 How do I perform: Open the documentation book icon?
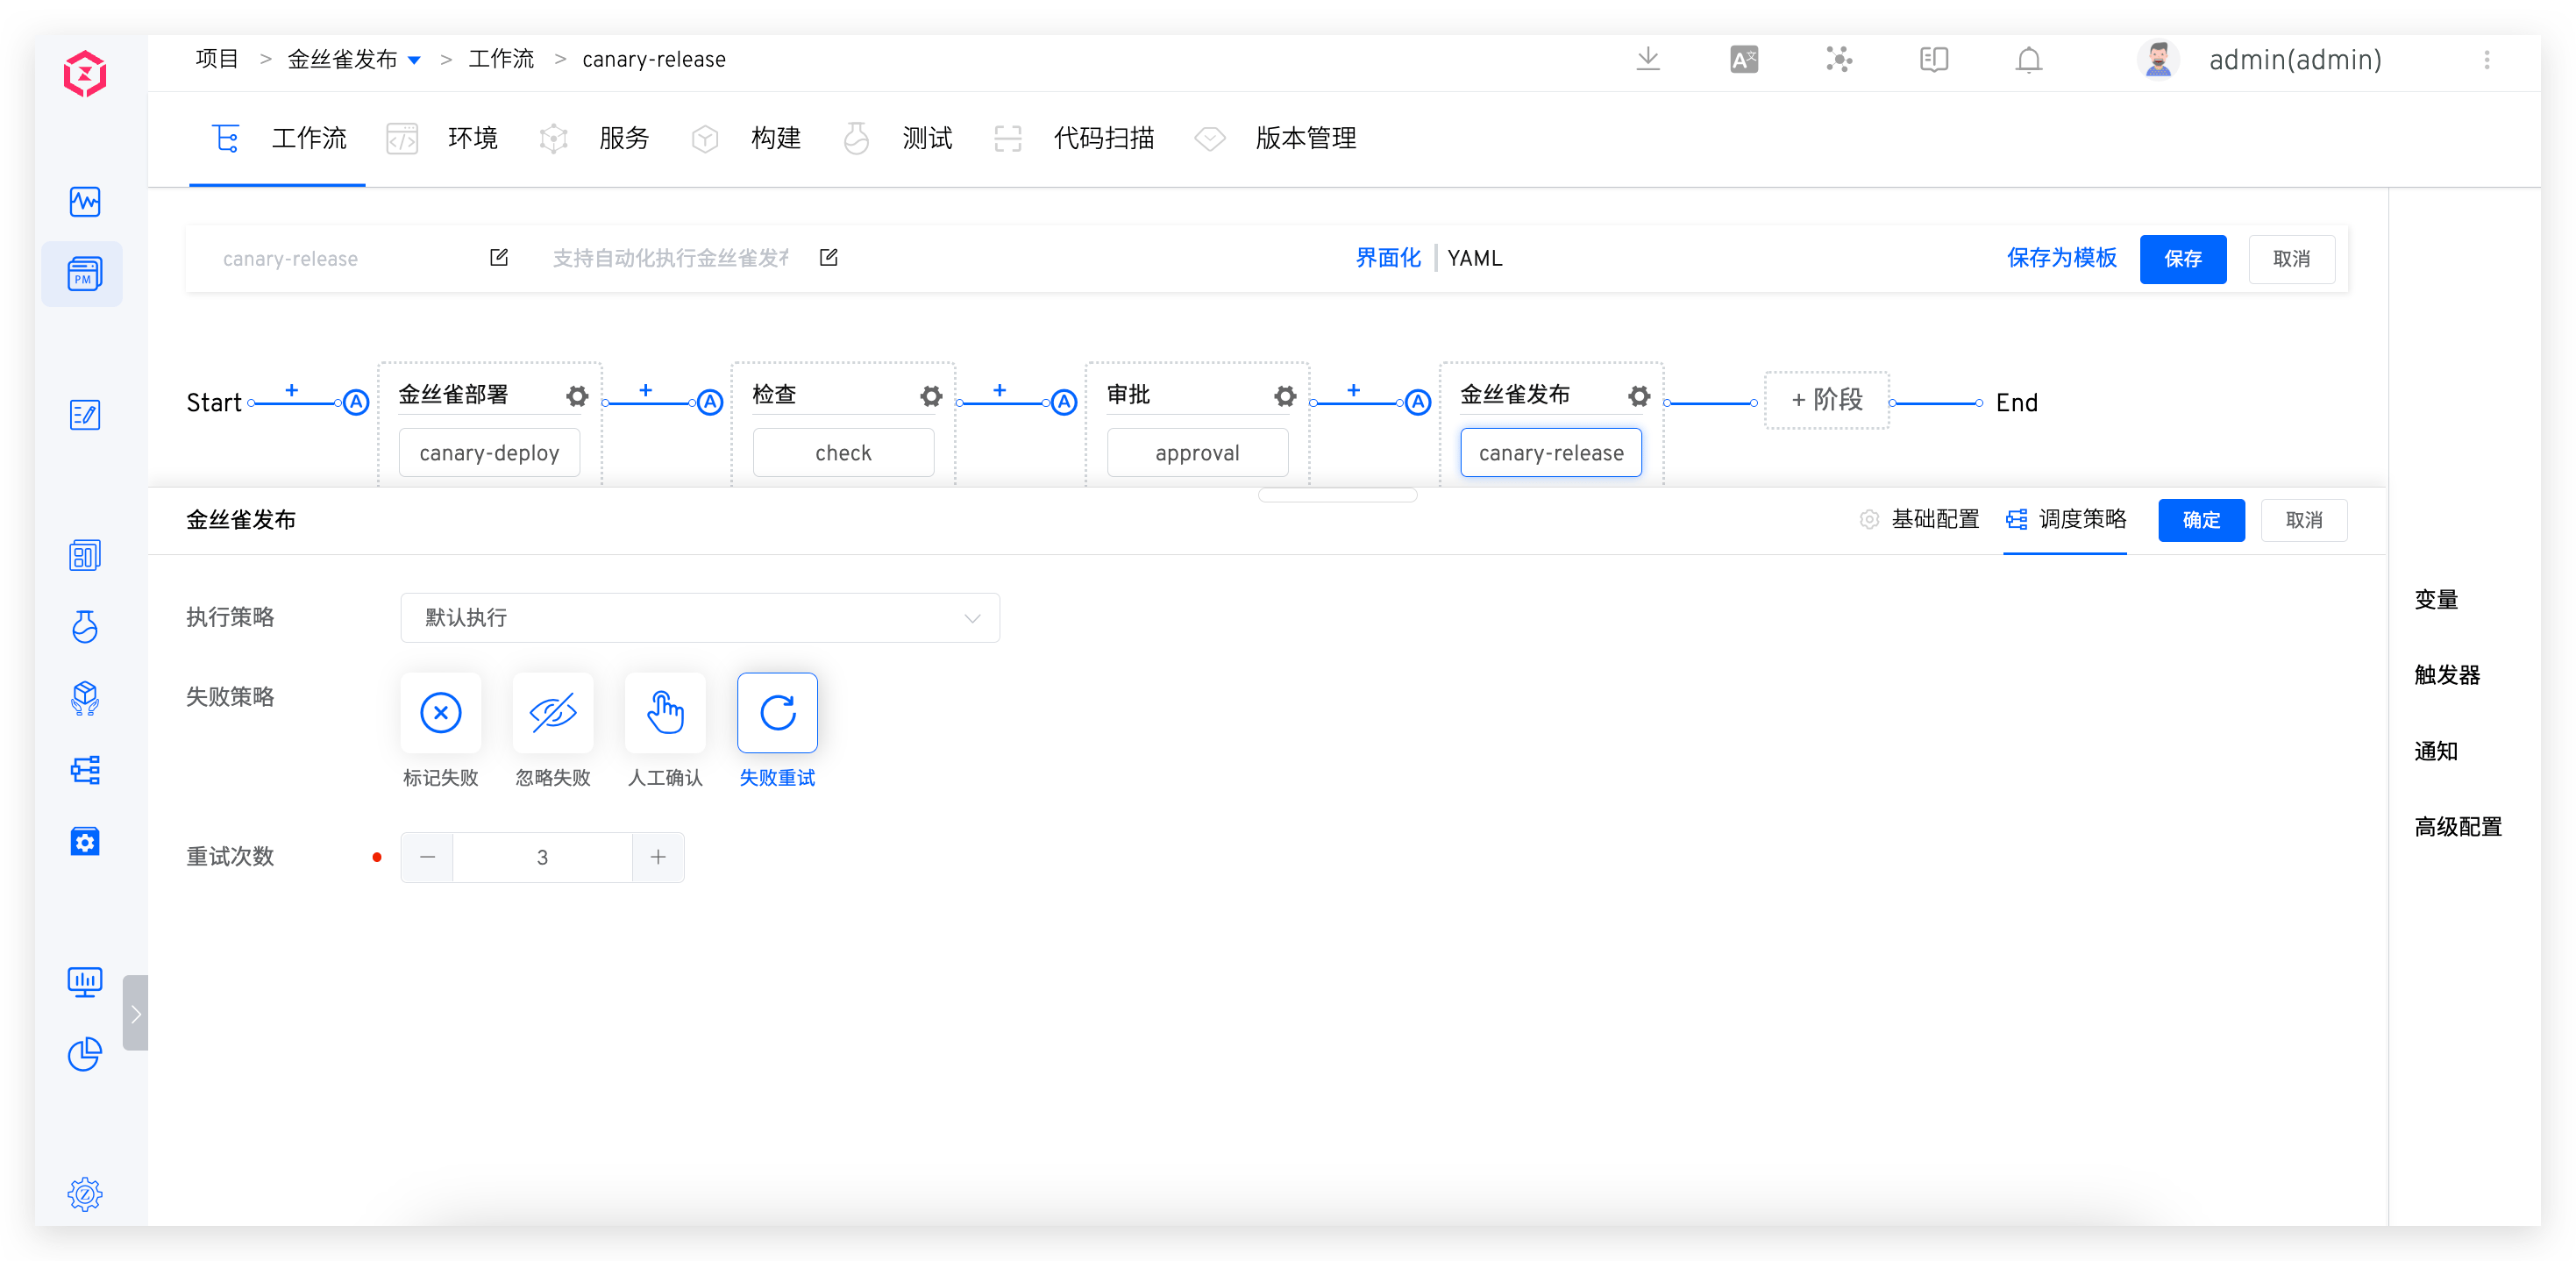click(x=1934, y=60)
